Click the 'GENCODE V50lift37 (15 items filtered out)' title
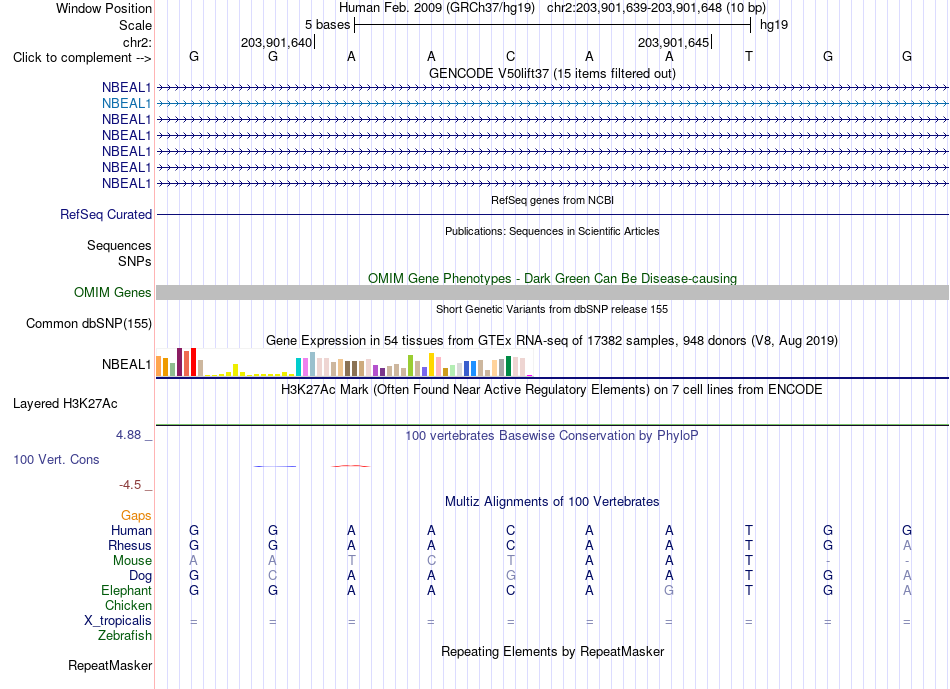 pyautogui.click(x=552, y=73)
